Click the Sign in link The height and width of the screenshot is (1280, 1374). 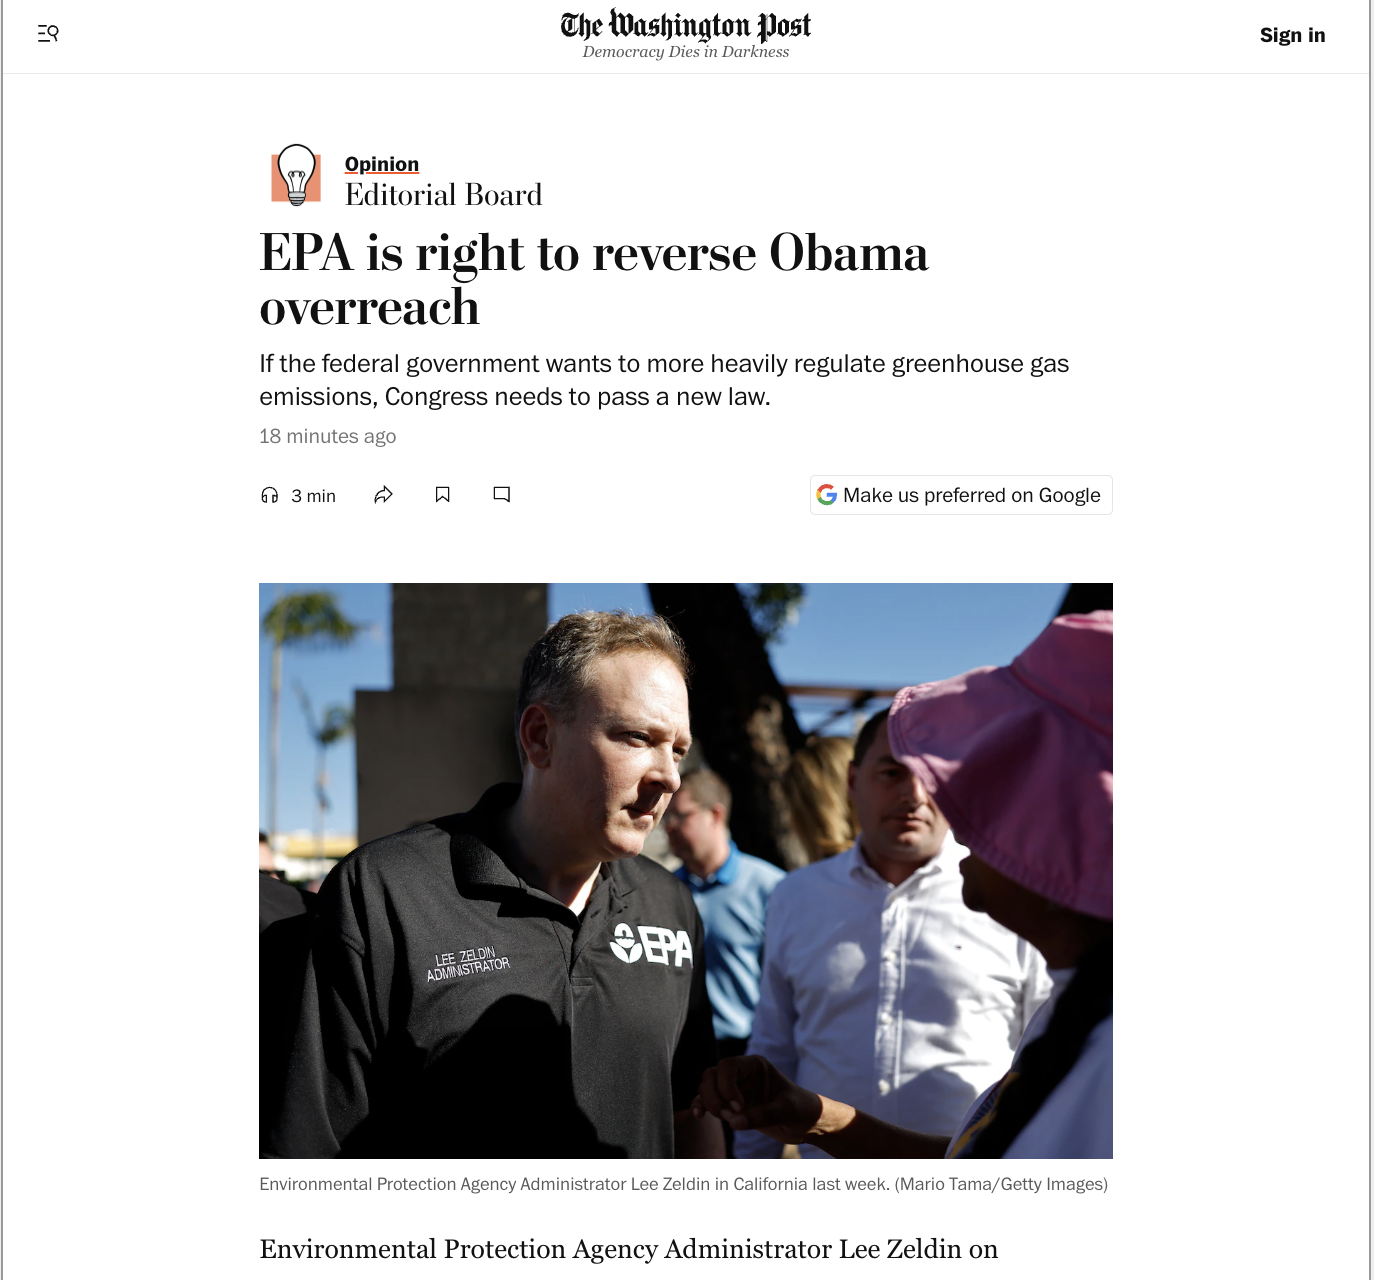pyautogui.click(x=1292, y=35)
